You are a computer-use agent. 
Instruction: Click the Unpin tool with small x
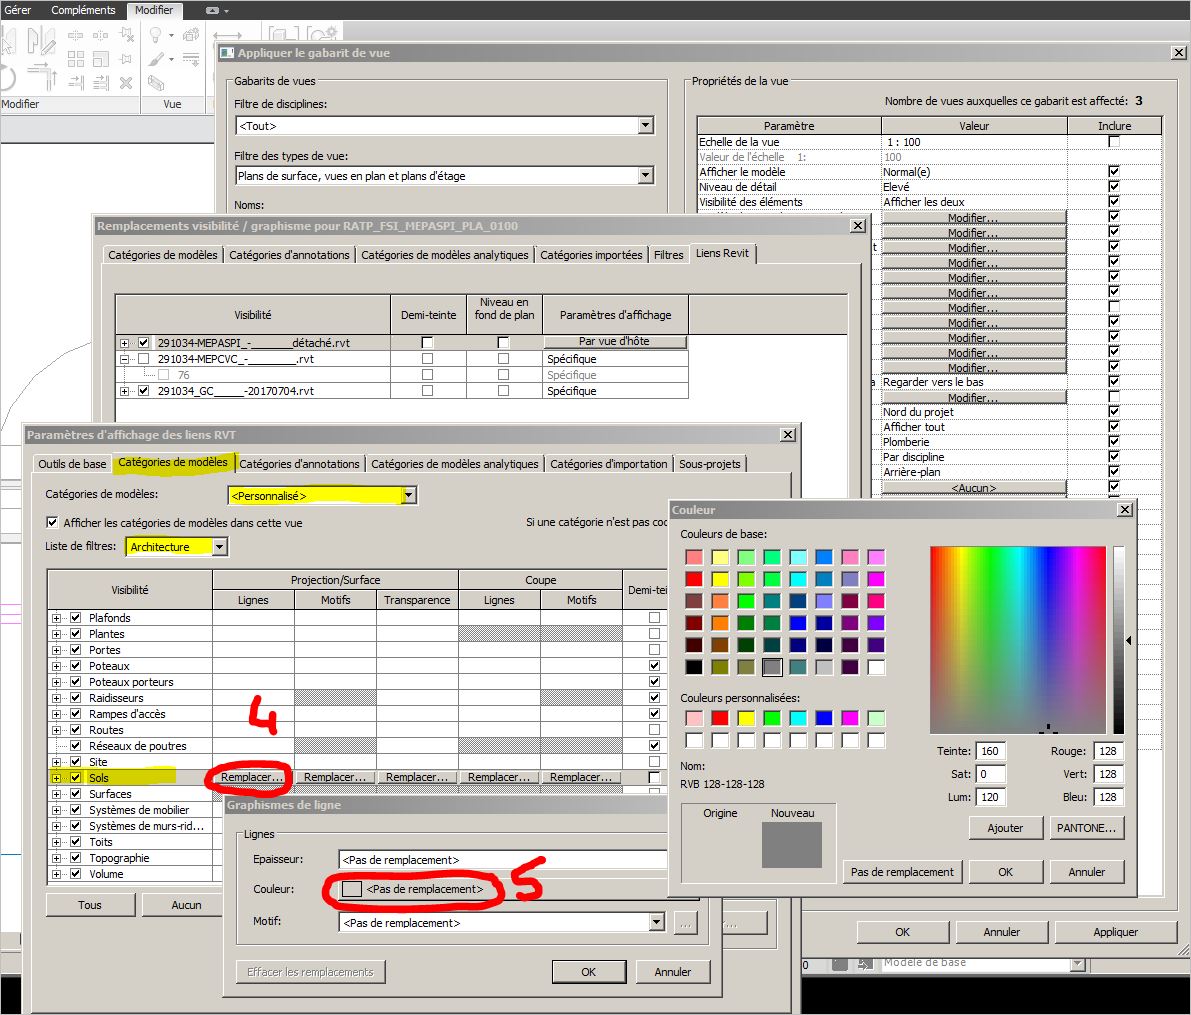pyautogui.click(x=126, y=37)
